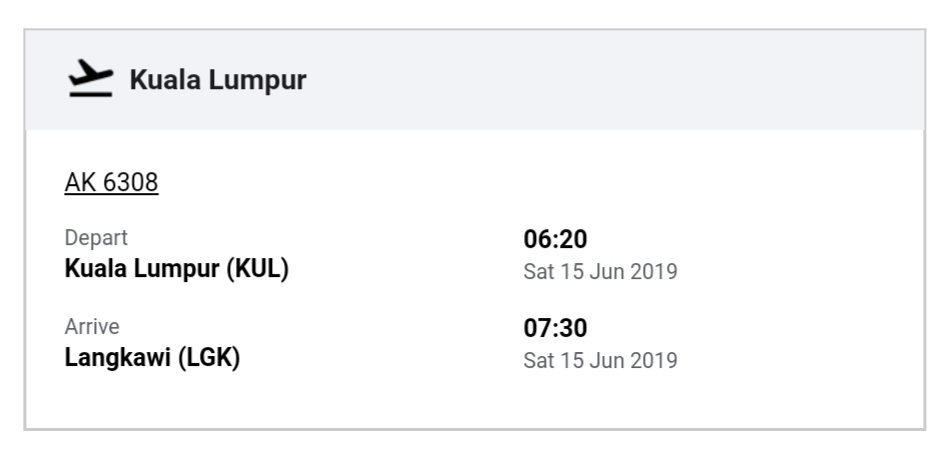This screenshot has width=947, height=468.
Task: Click the word Lumpur in header
Action: (258, 80)
